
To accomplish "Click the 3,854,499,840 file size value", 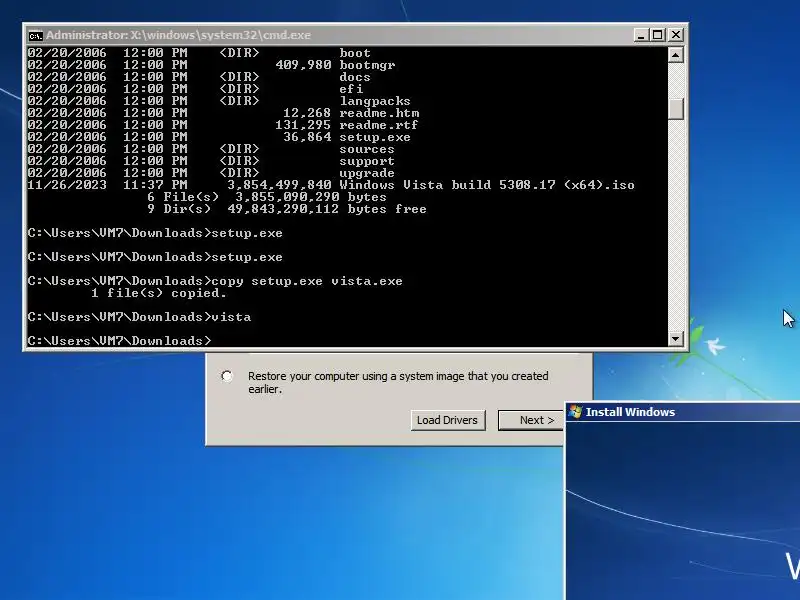I will coord(279,185).
